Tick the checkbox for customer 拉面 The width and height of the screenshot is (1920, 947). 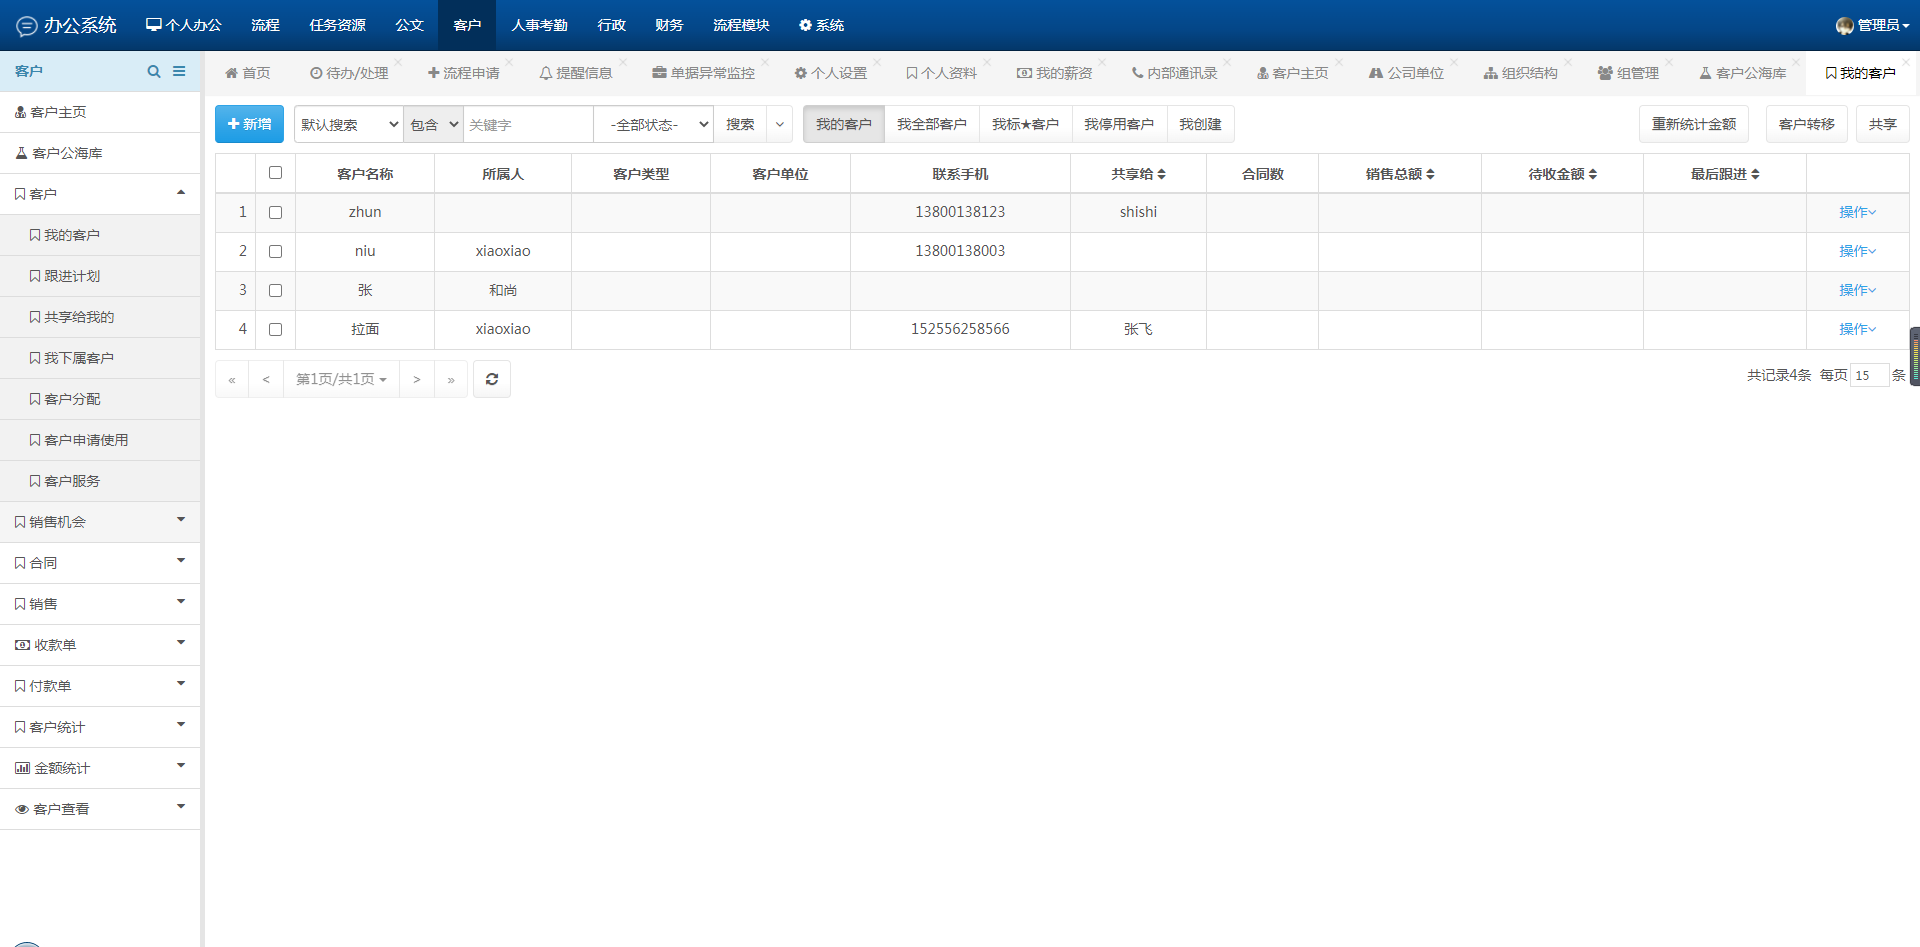tap(275, 329)
